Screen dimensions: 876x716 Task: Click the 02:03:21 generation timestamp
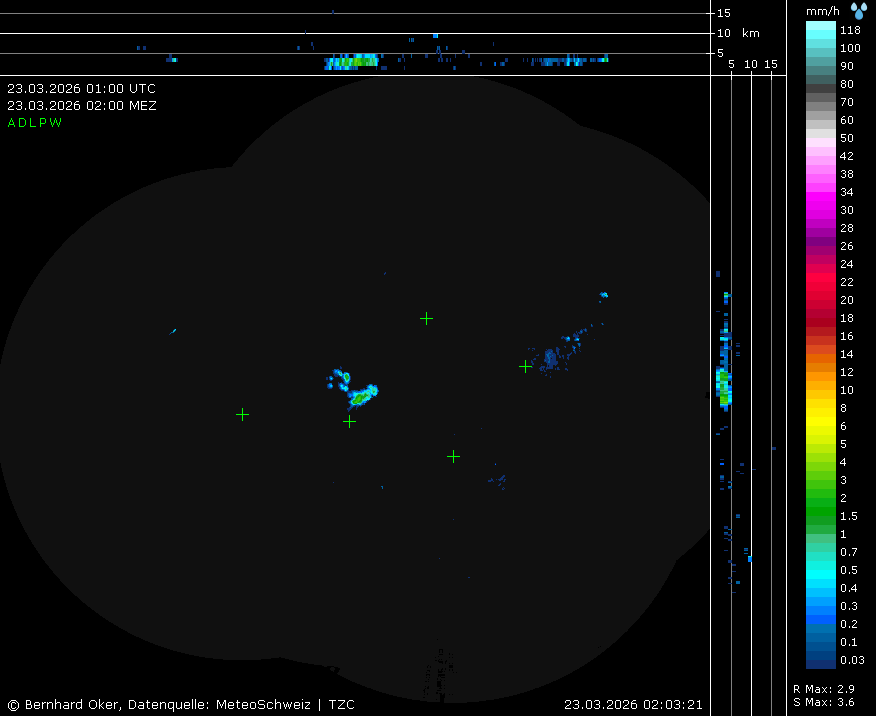[x=633, y=705]
